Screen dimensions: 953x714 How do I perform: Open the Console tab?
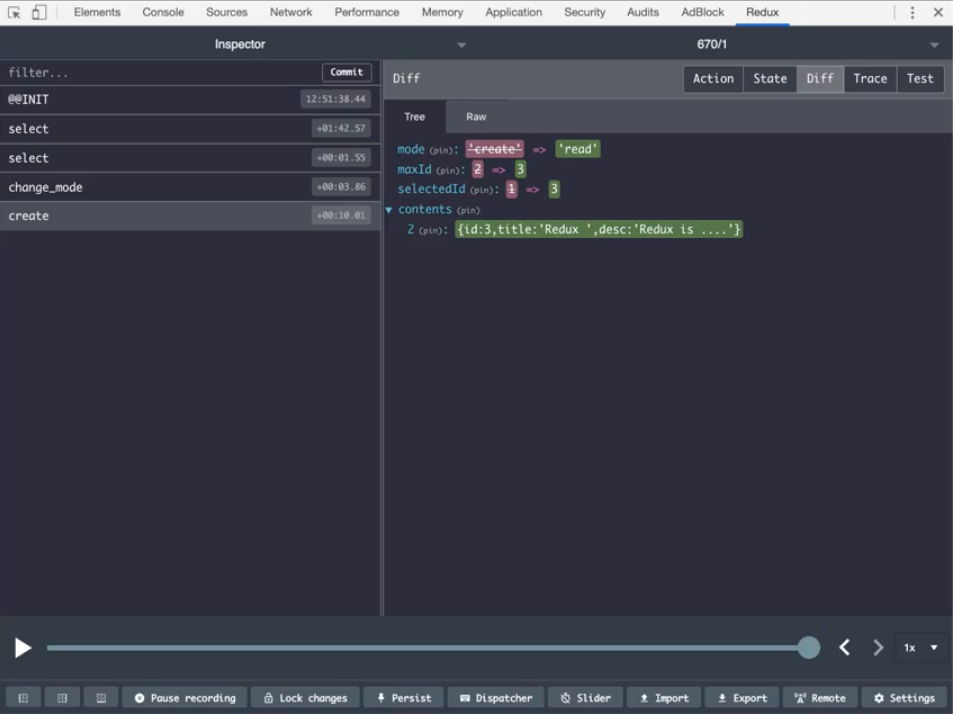click(x=163, y=12)
